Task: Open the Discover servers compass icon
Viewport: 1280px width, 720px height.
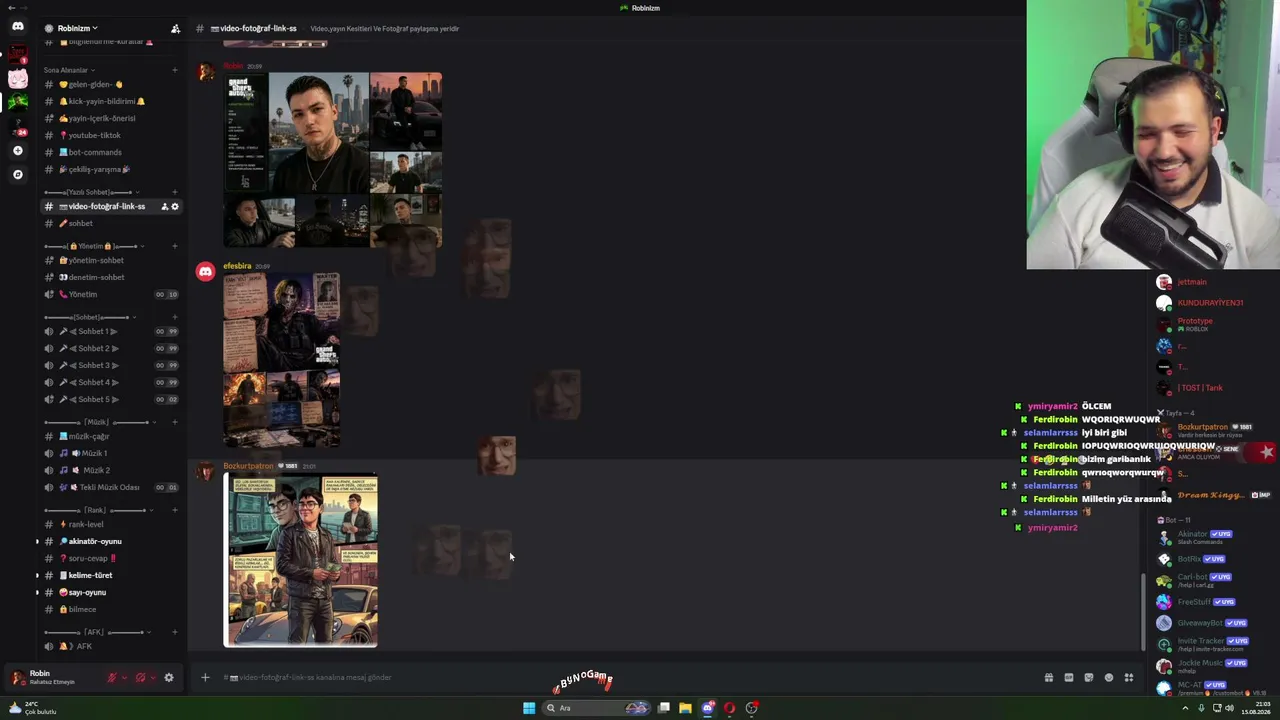Action: (17, 175)
